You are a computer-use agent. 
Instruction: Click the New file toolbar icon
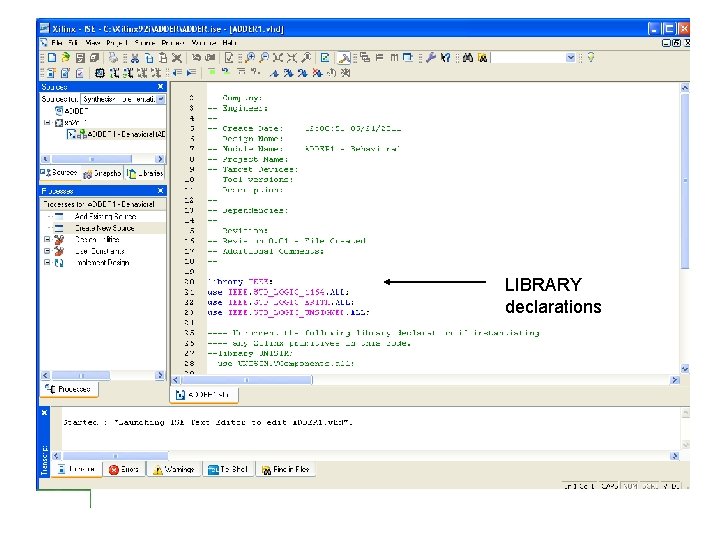(52, 59)
